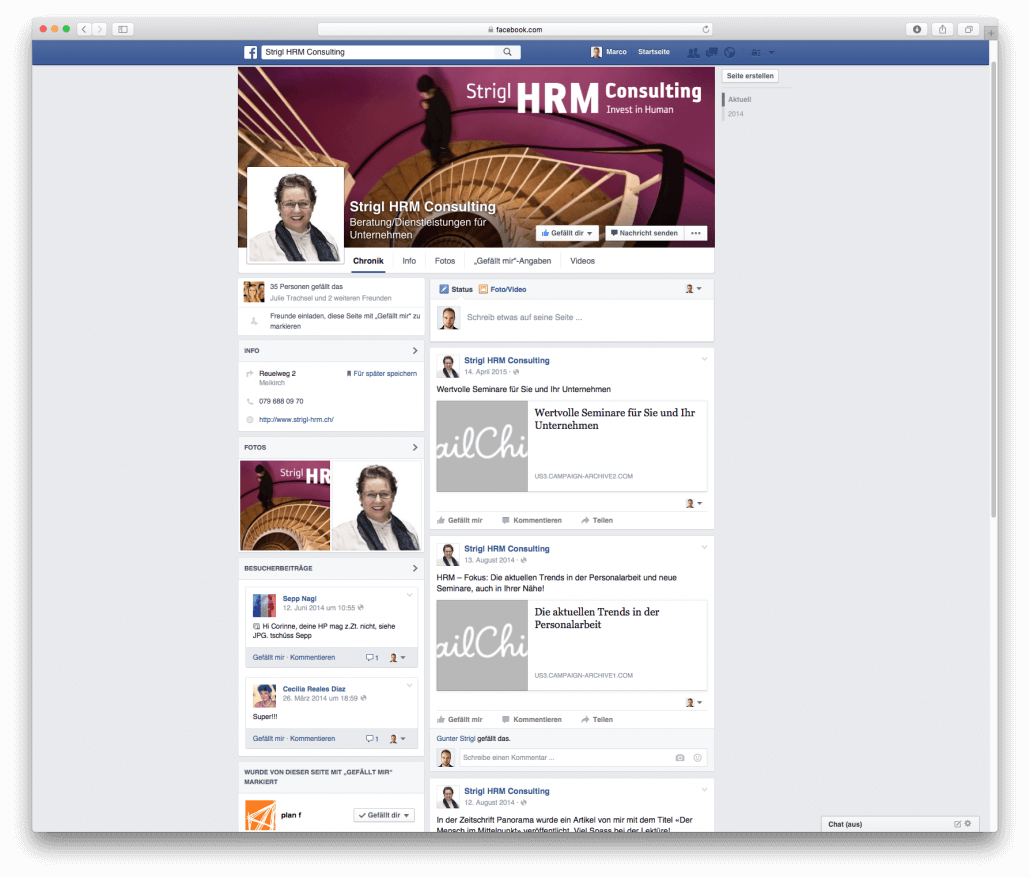Click the Schreib etwas auf seine Seite field
Screen dimensions: 1030x878
tap(524, 317)
